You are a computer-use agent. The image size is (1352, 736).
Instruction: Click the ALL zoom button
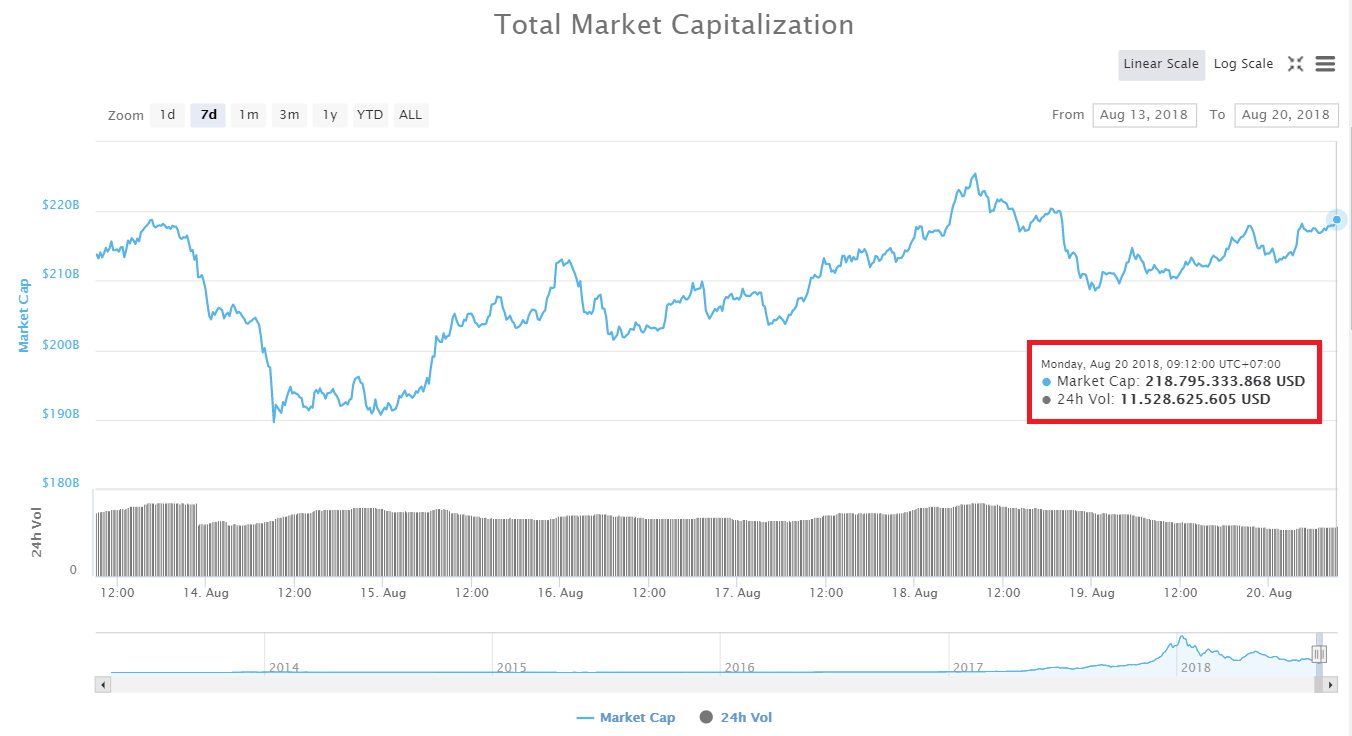411,114
